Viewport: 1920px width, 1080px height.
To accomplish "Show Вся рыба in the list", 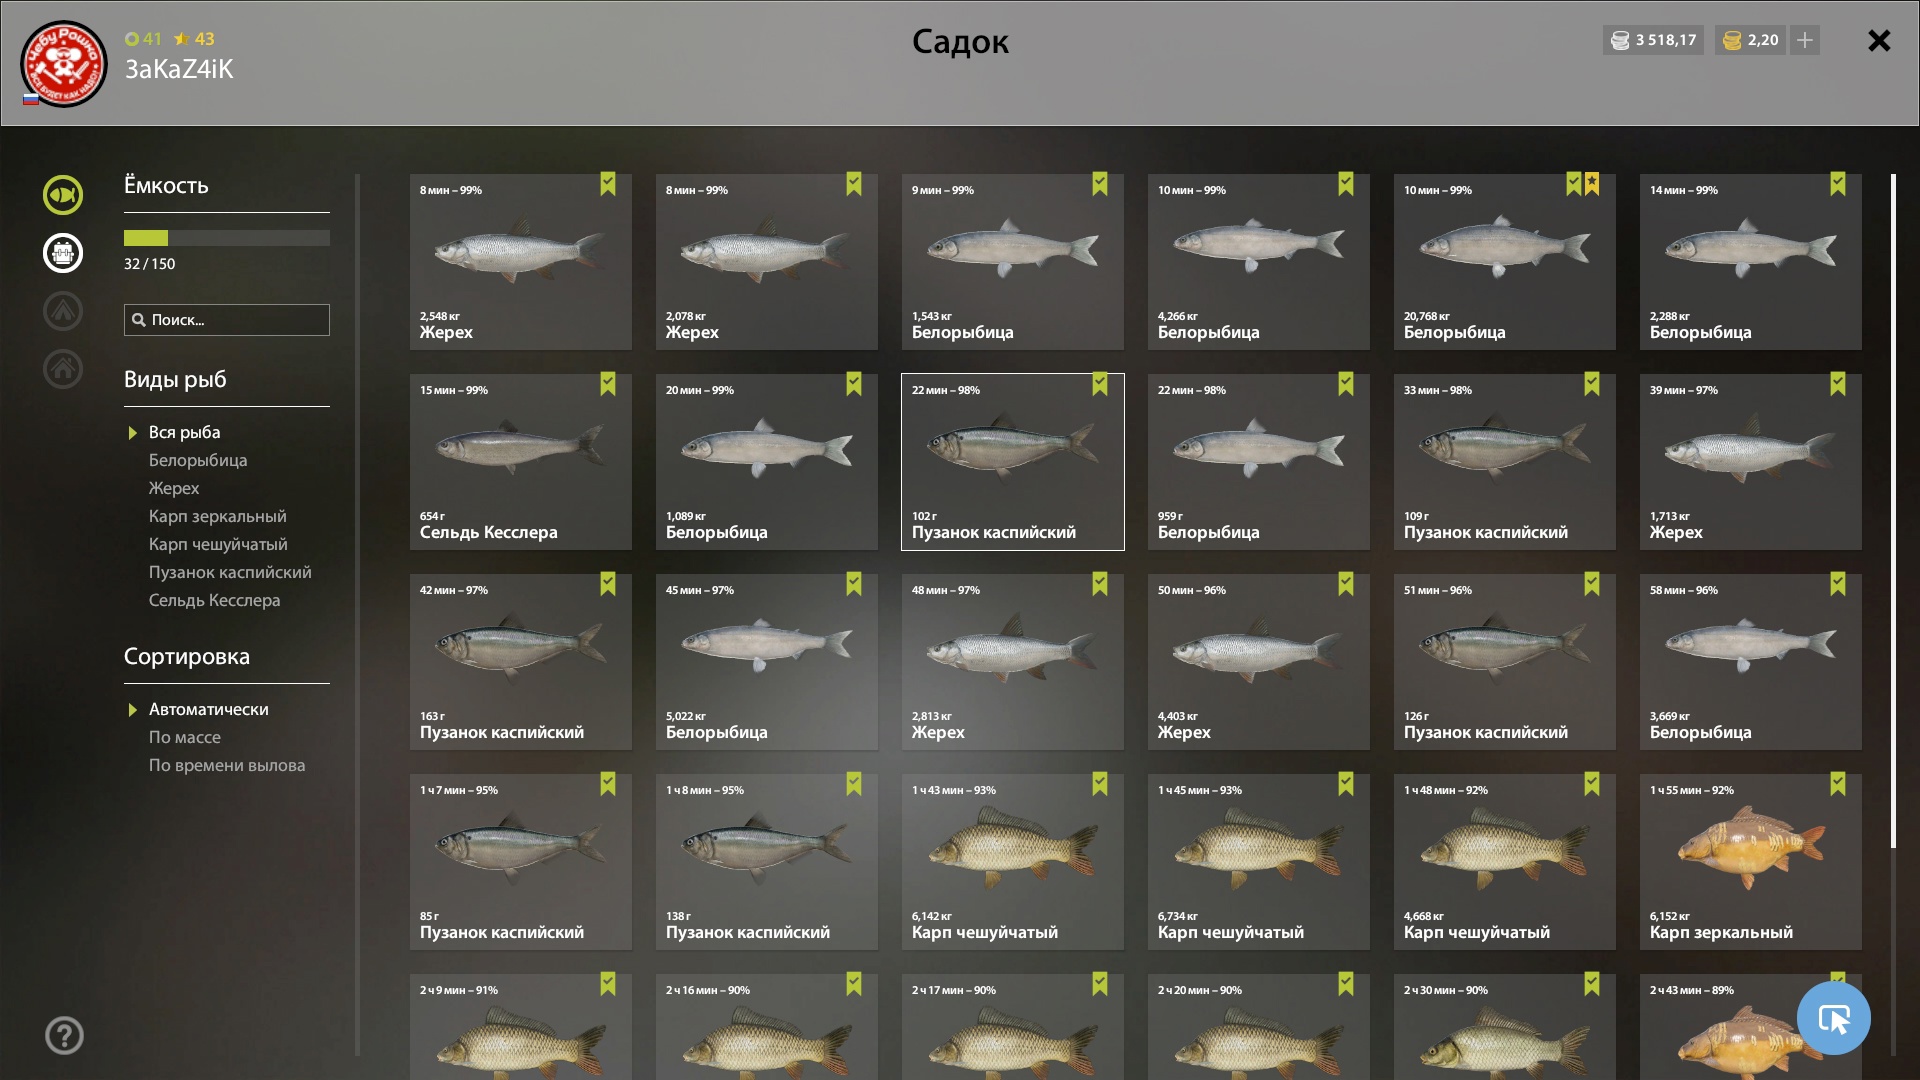I will [x=184, y=432].
